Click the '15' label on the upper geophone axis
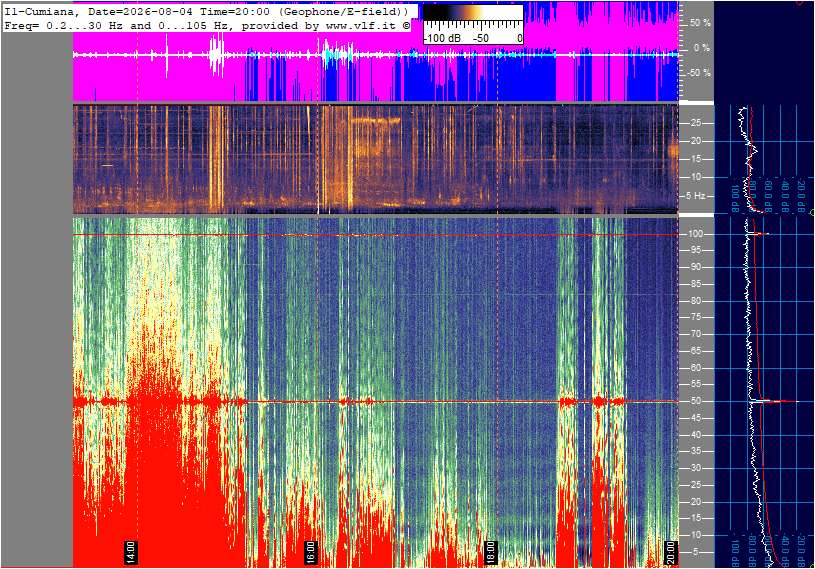The width and height of the screenshot is (815, 569). (695, 159)
